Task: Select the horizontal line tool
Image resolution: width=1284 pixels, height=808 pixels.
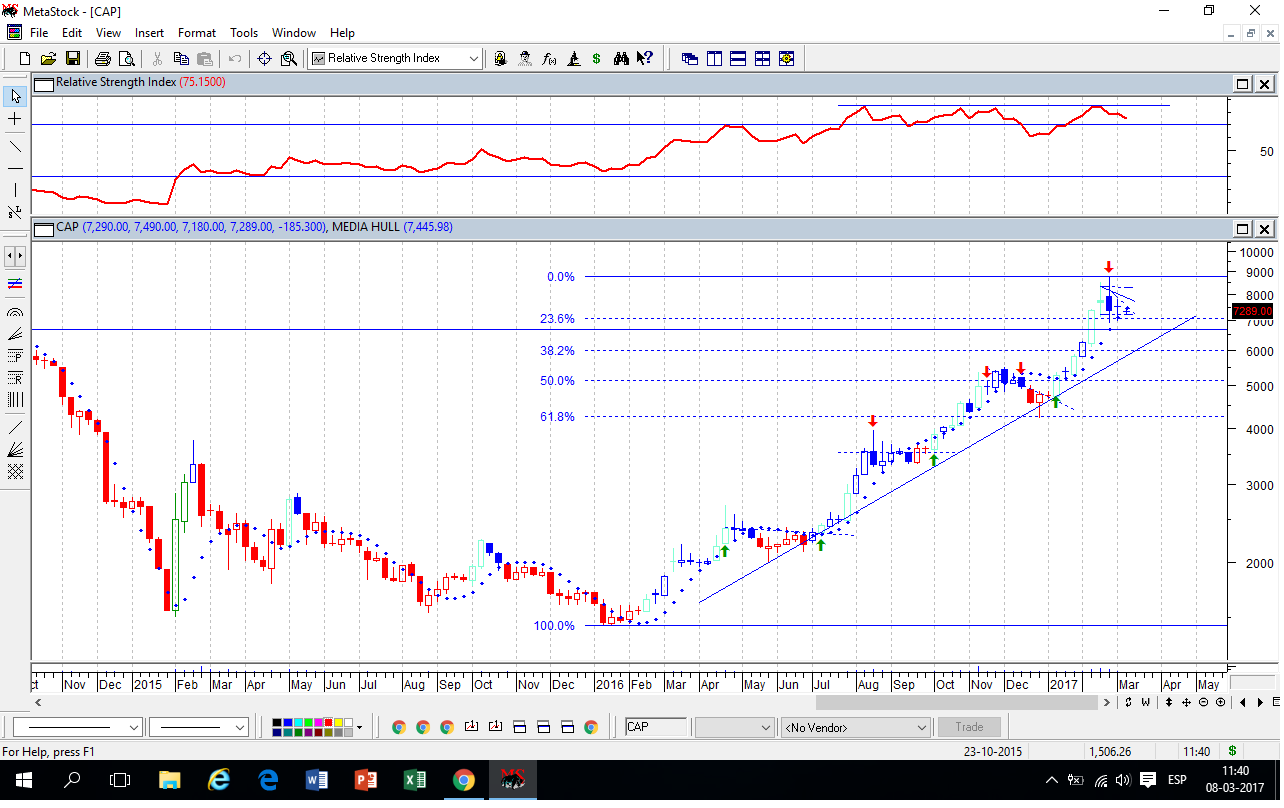Action: click(x=15, y=167)
